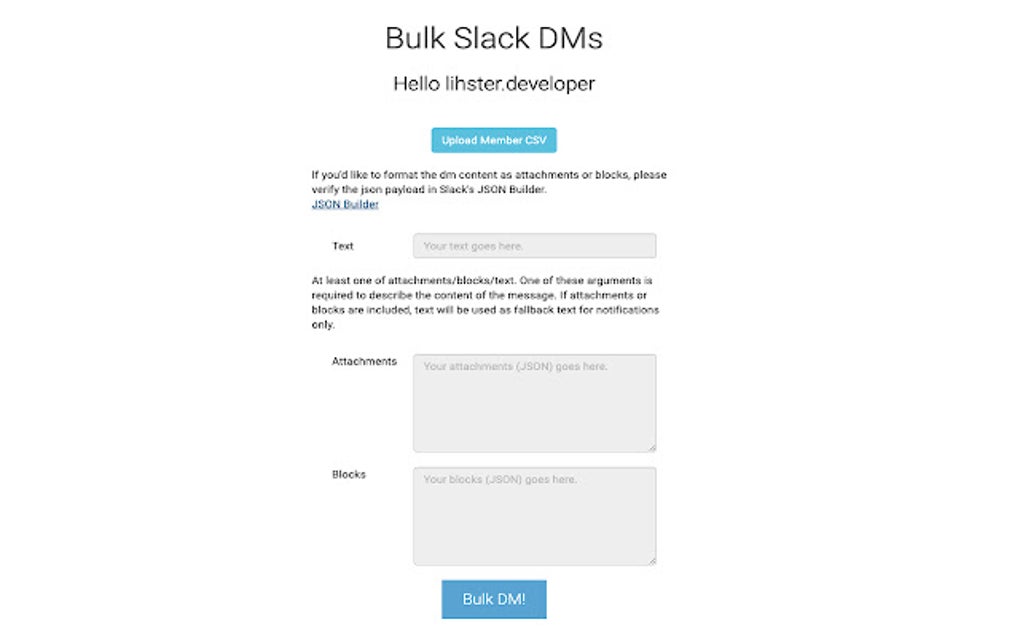Click the Blocks label on the form

click(x=349, y=474)
